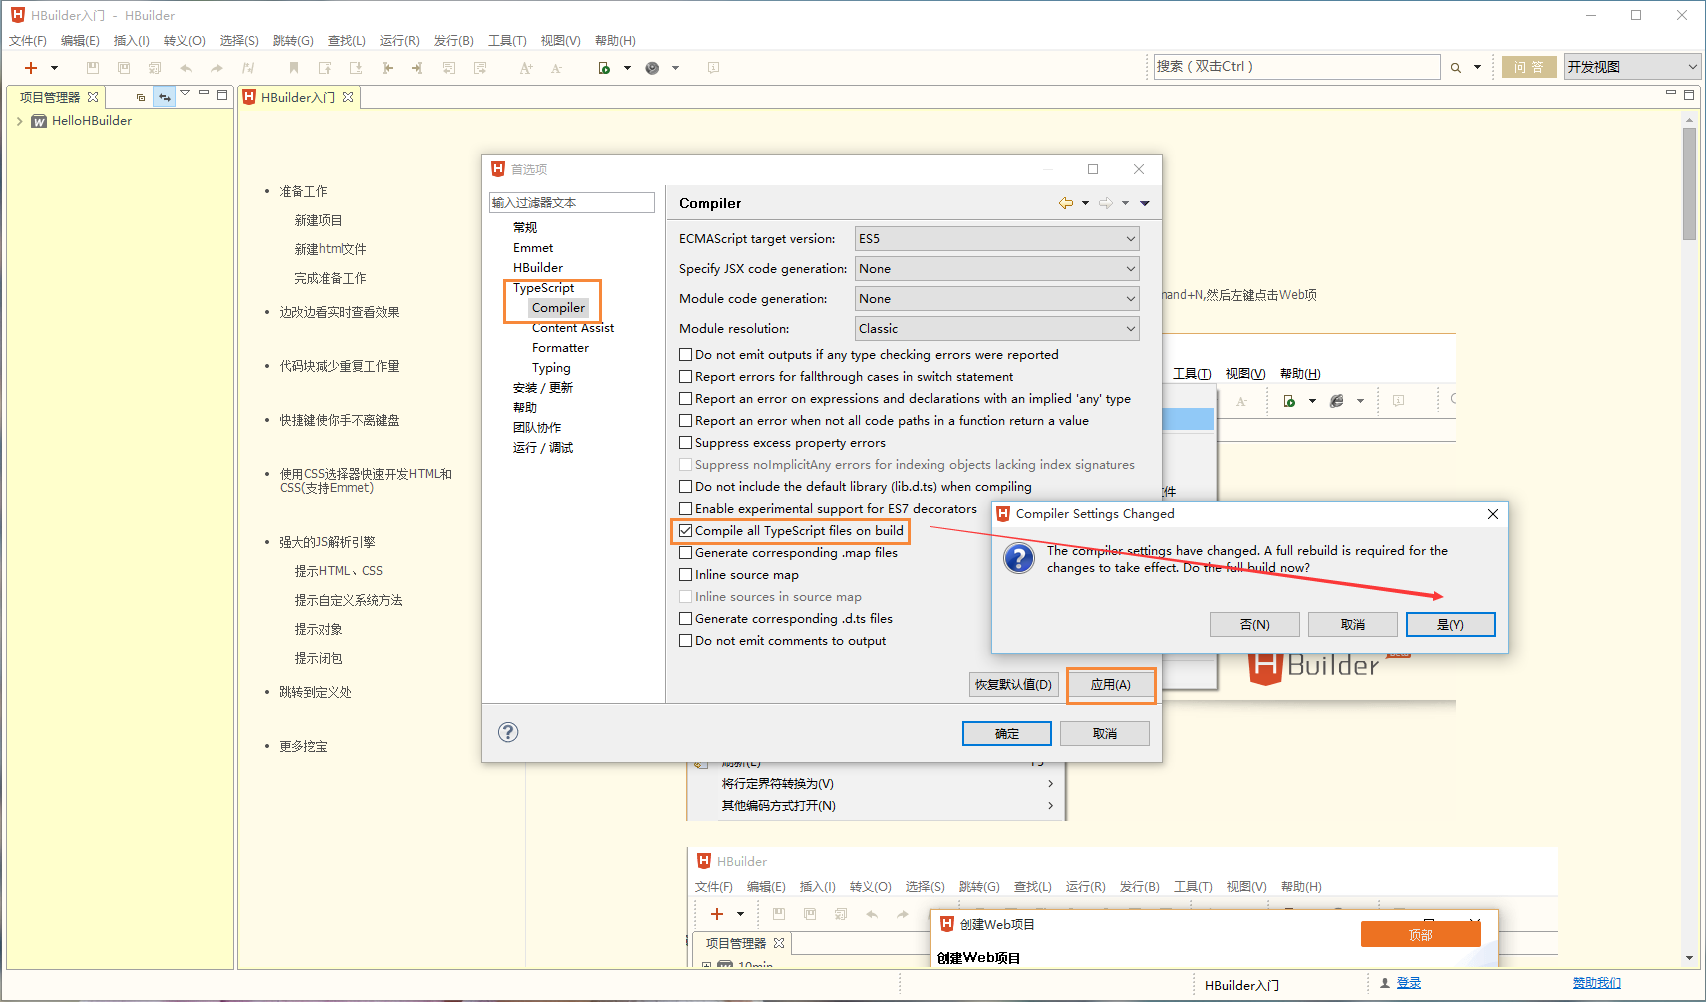This screenshot has width=1706, height=1002.
Task: Click the 应用(A) button
Action: [x=1110, y=684]
